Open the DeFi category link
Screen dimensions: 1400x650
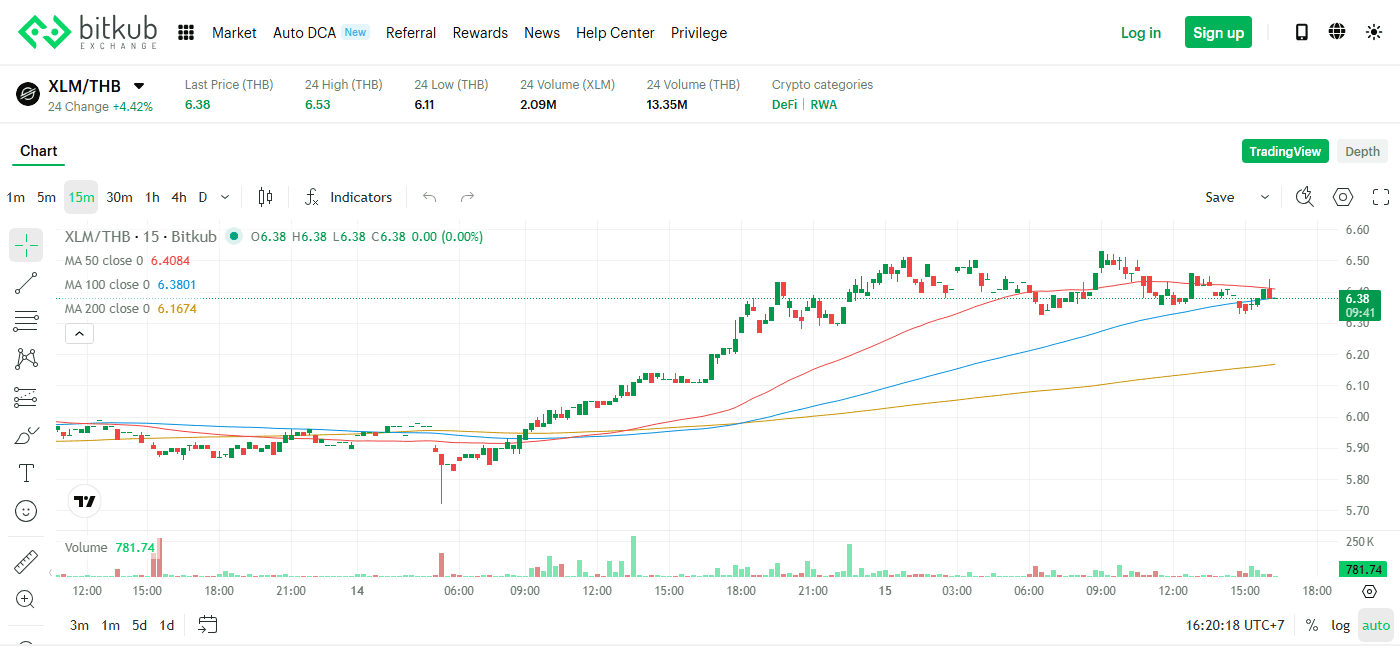tap(785, 105)
